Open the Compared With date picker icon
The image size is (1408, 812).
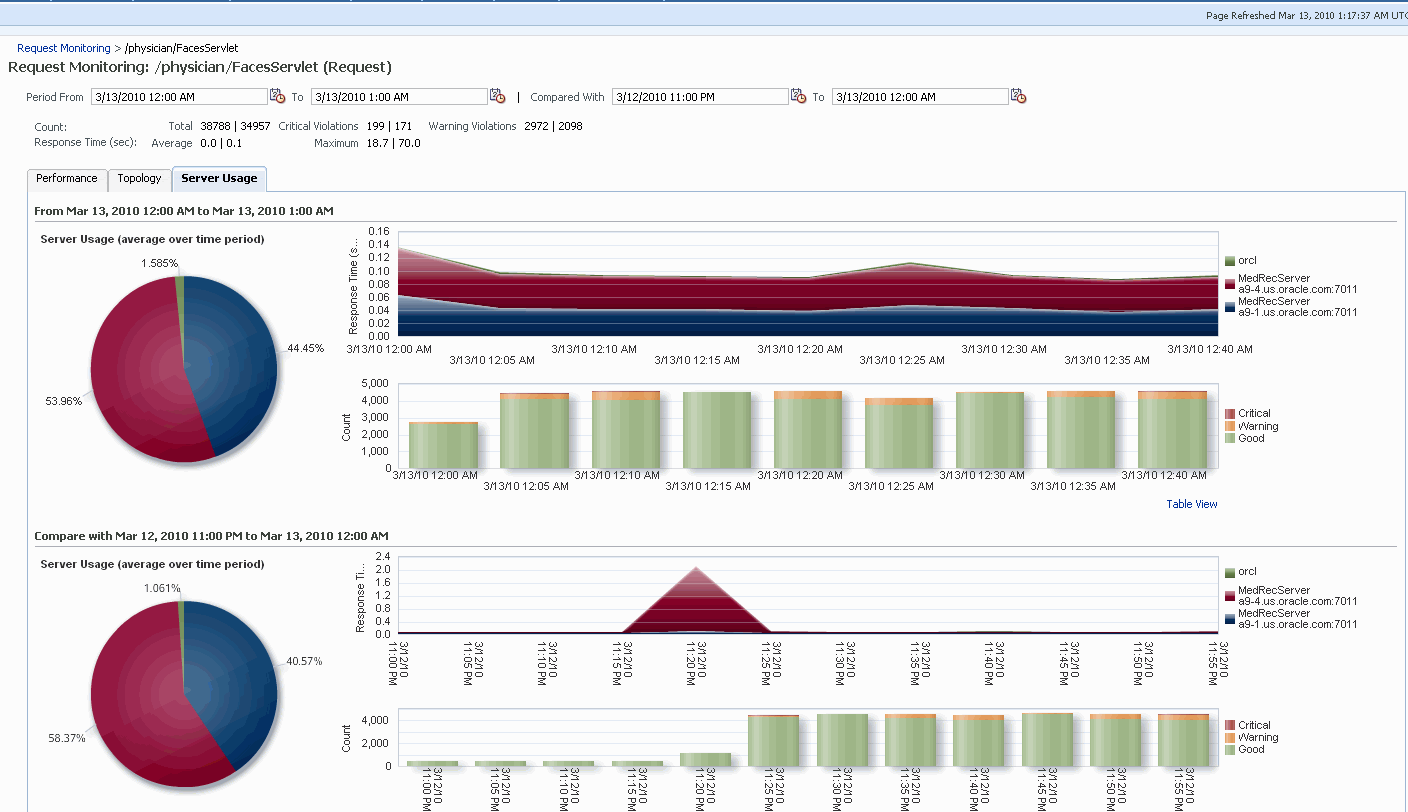point(799,96)
